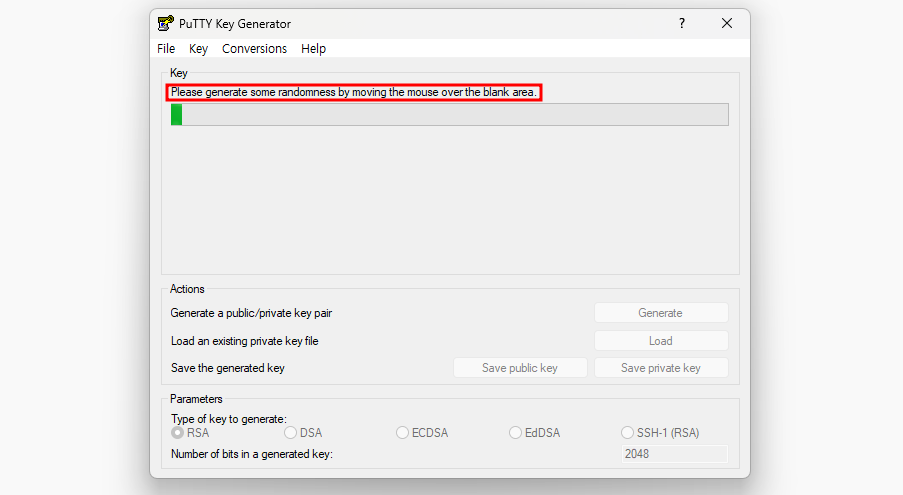Open the Help menu
The image size is (903, 495).
(313, 49)
